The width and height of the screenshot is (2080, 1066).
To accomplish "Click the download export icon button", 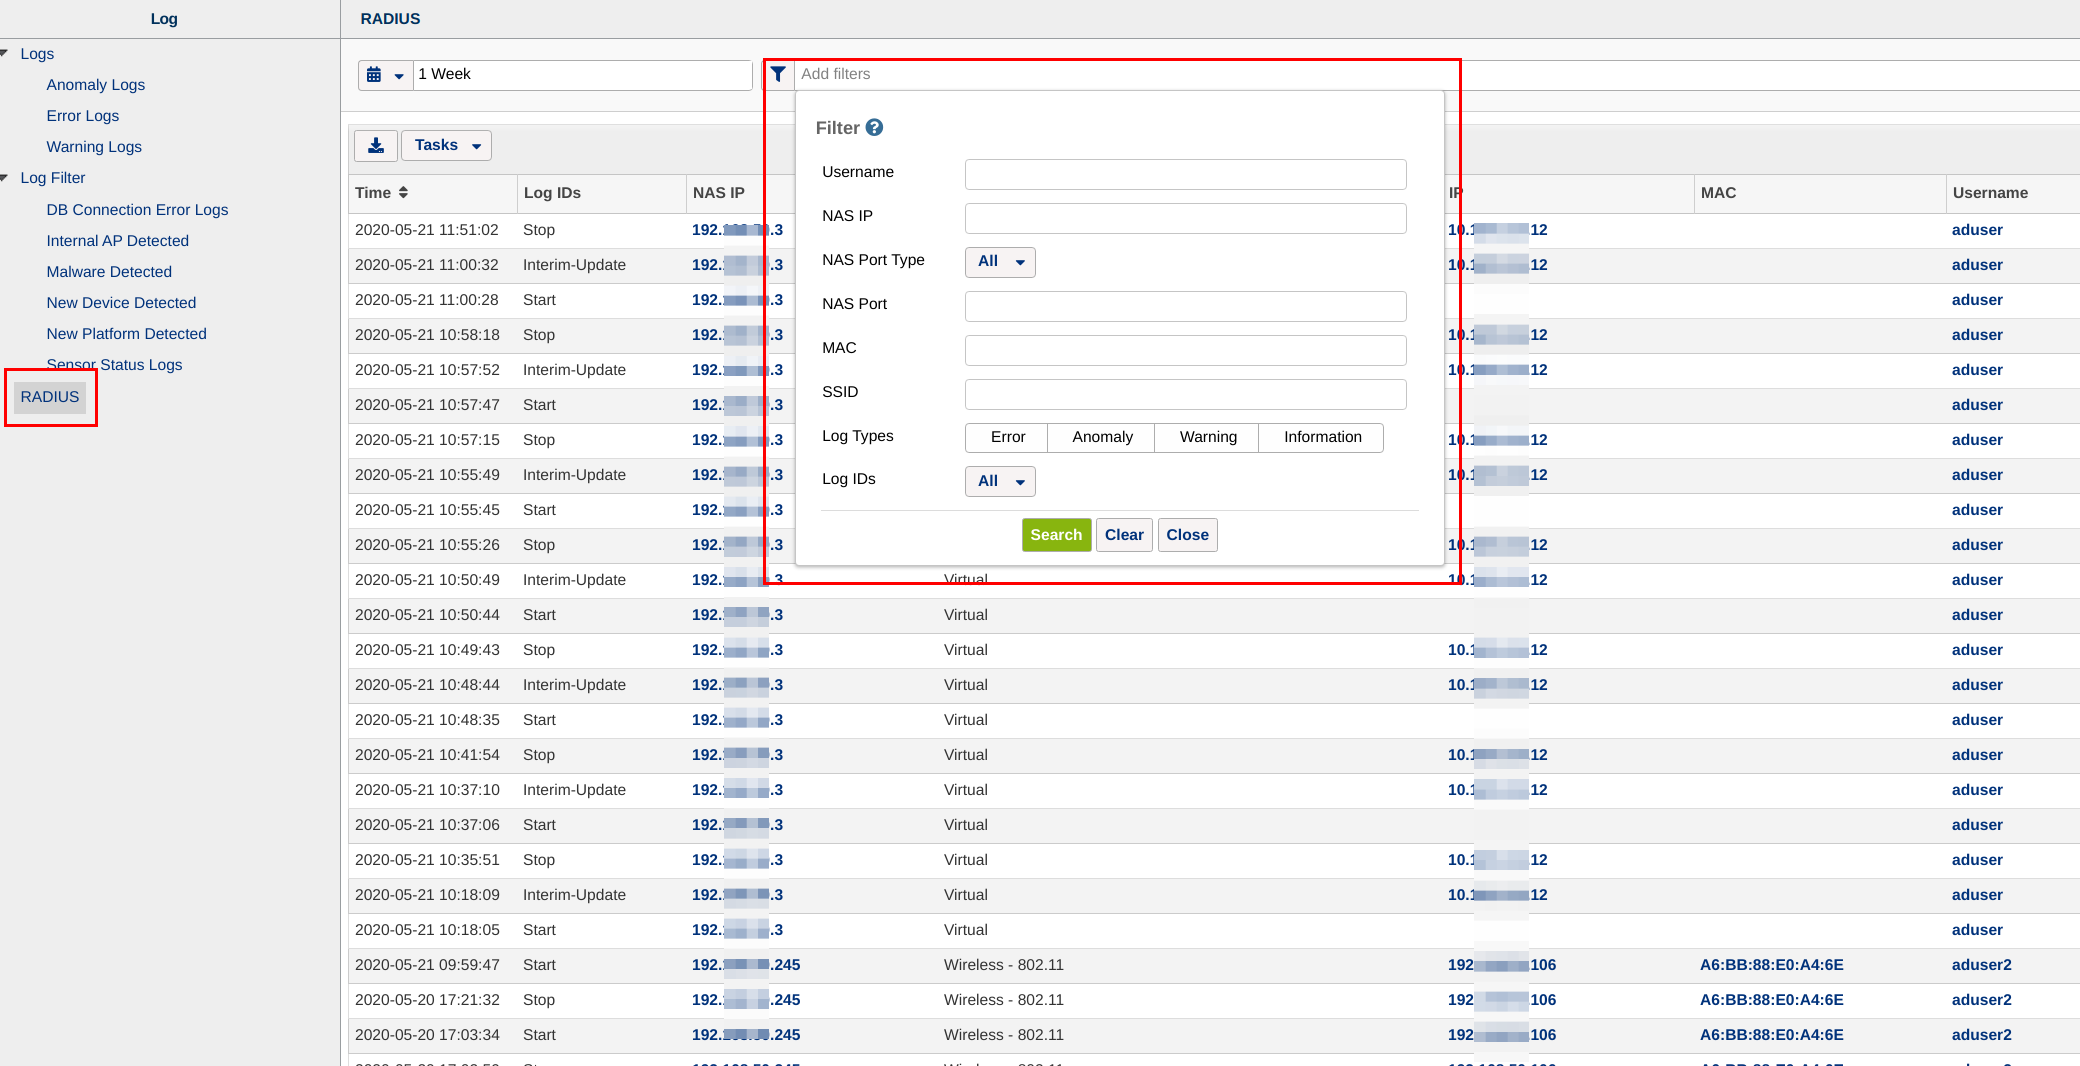I will click(x=376, y=146).
